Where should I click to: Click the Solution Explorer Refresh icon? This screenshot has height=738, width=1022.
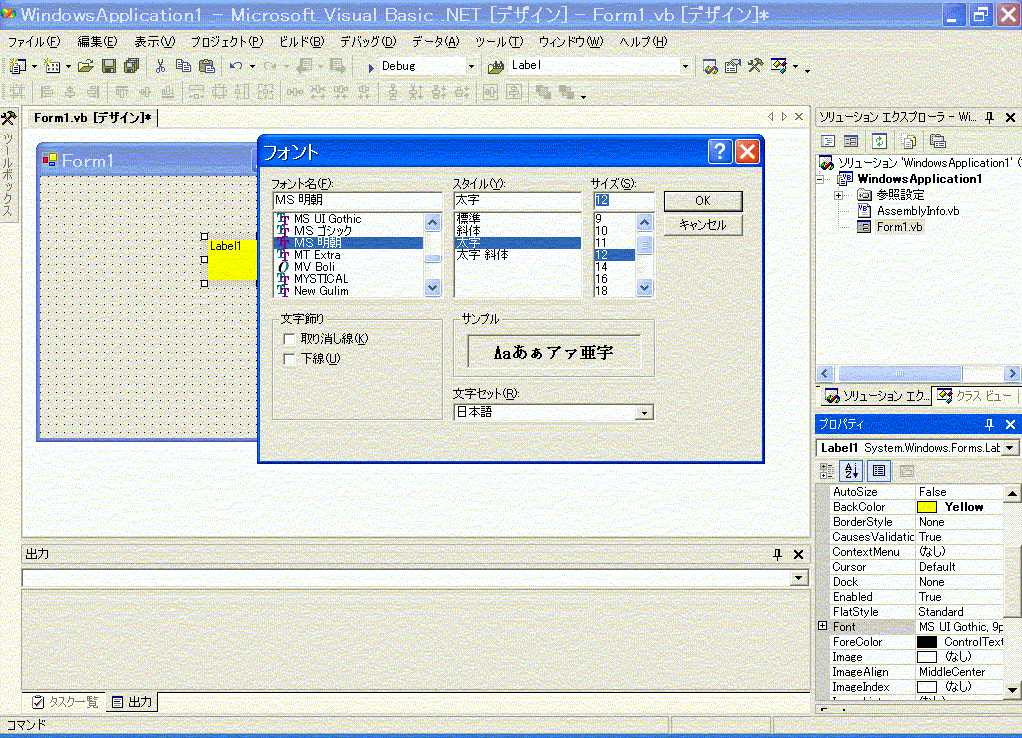pos(879,141)
